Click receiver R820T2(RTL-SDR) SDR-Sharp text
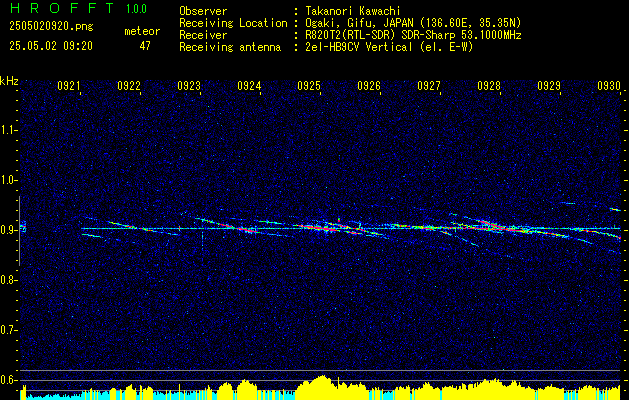The width and height of the screenshot is (629, 400). point(413,35)
